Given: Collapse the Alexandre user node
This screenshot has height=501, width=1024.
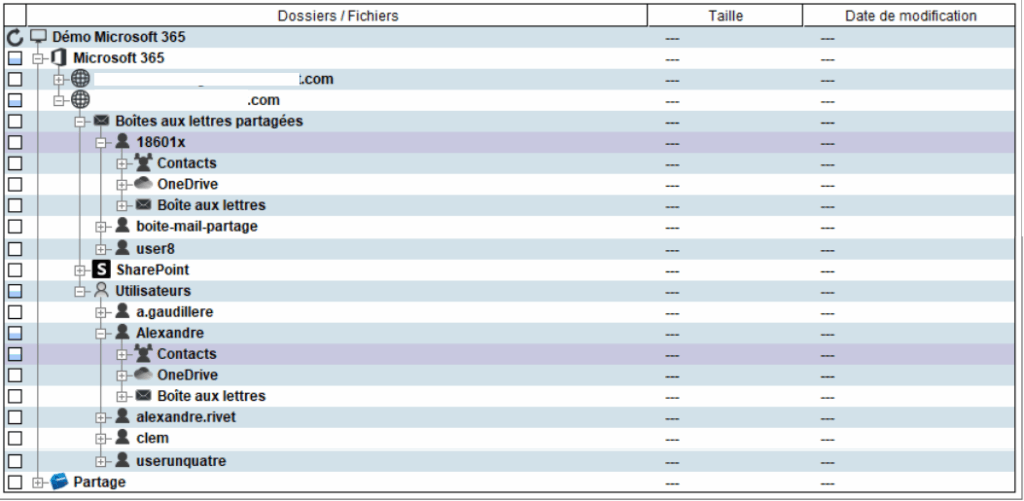Looking at the screenshot, I should click(101, 332).
